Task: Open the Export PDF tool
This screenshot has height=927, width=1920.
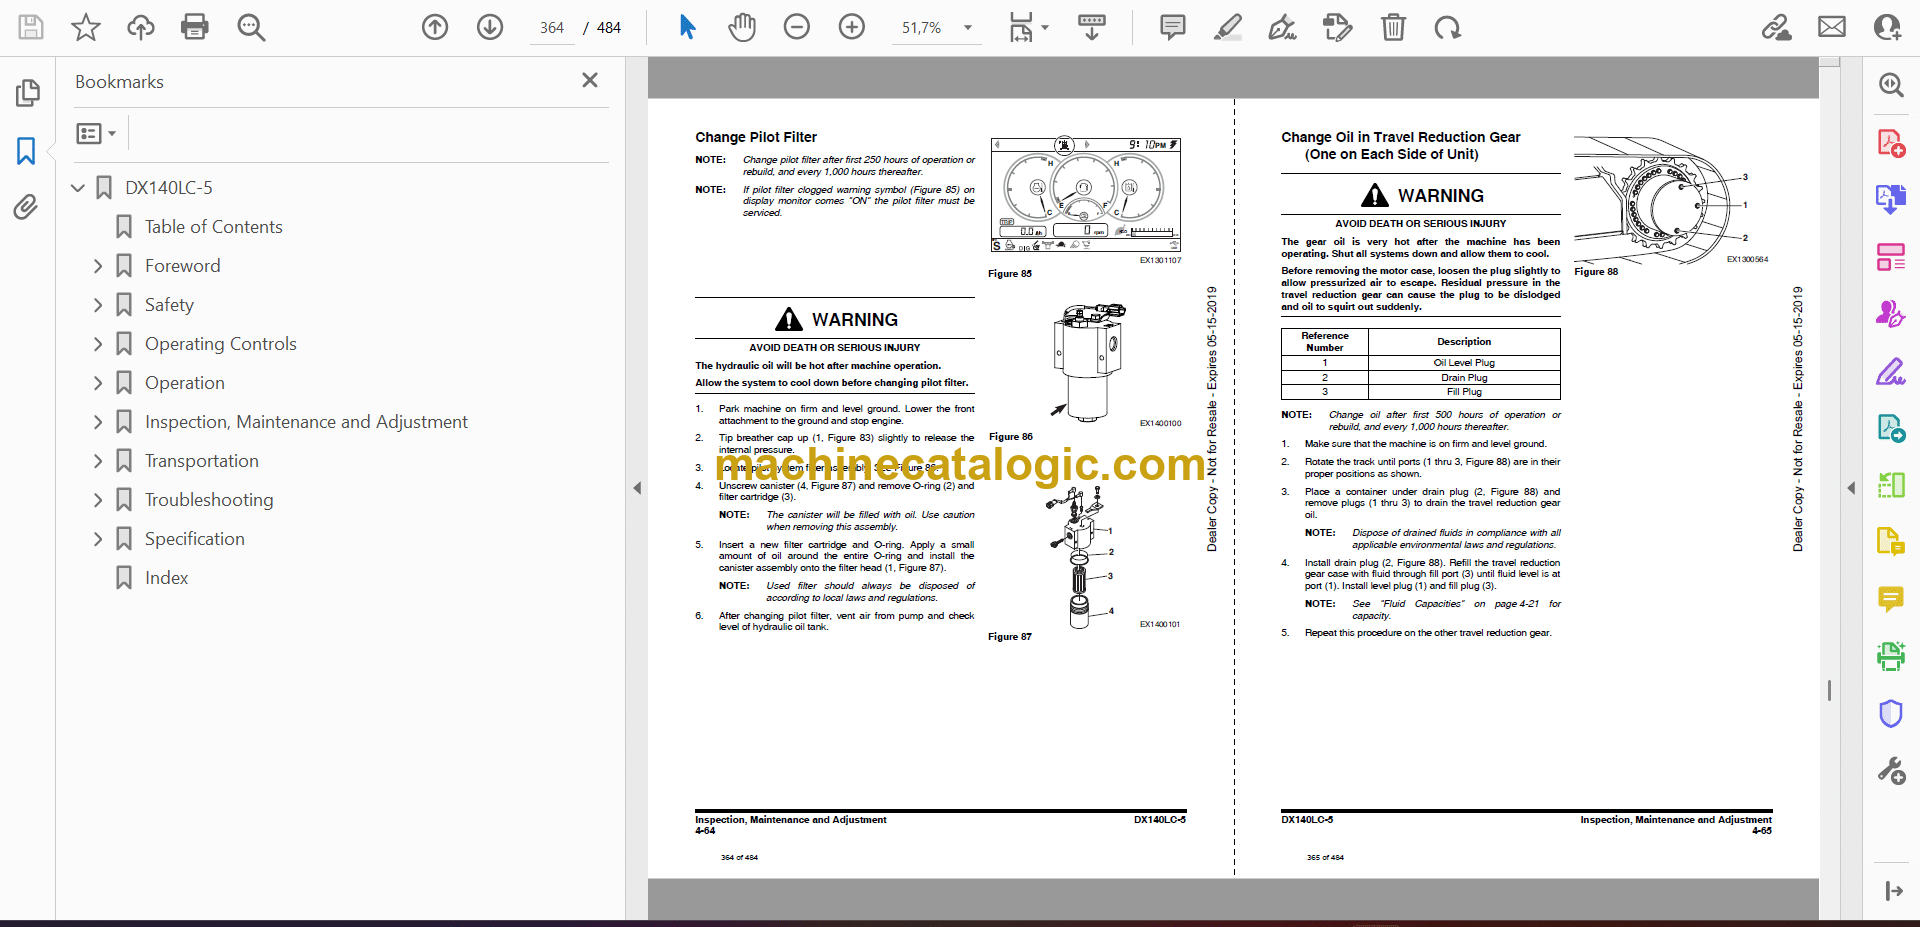Action: tap(1890, 199)
